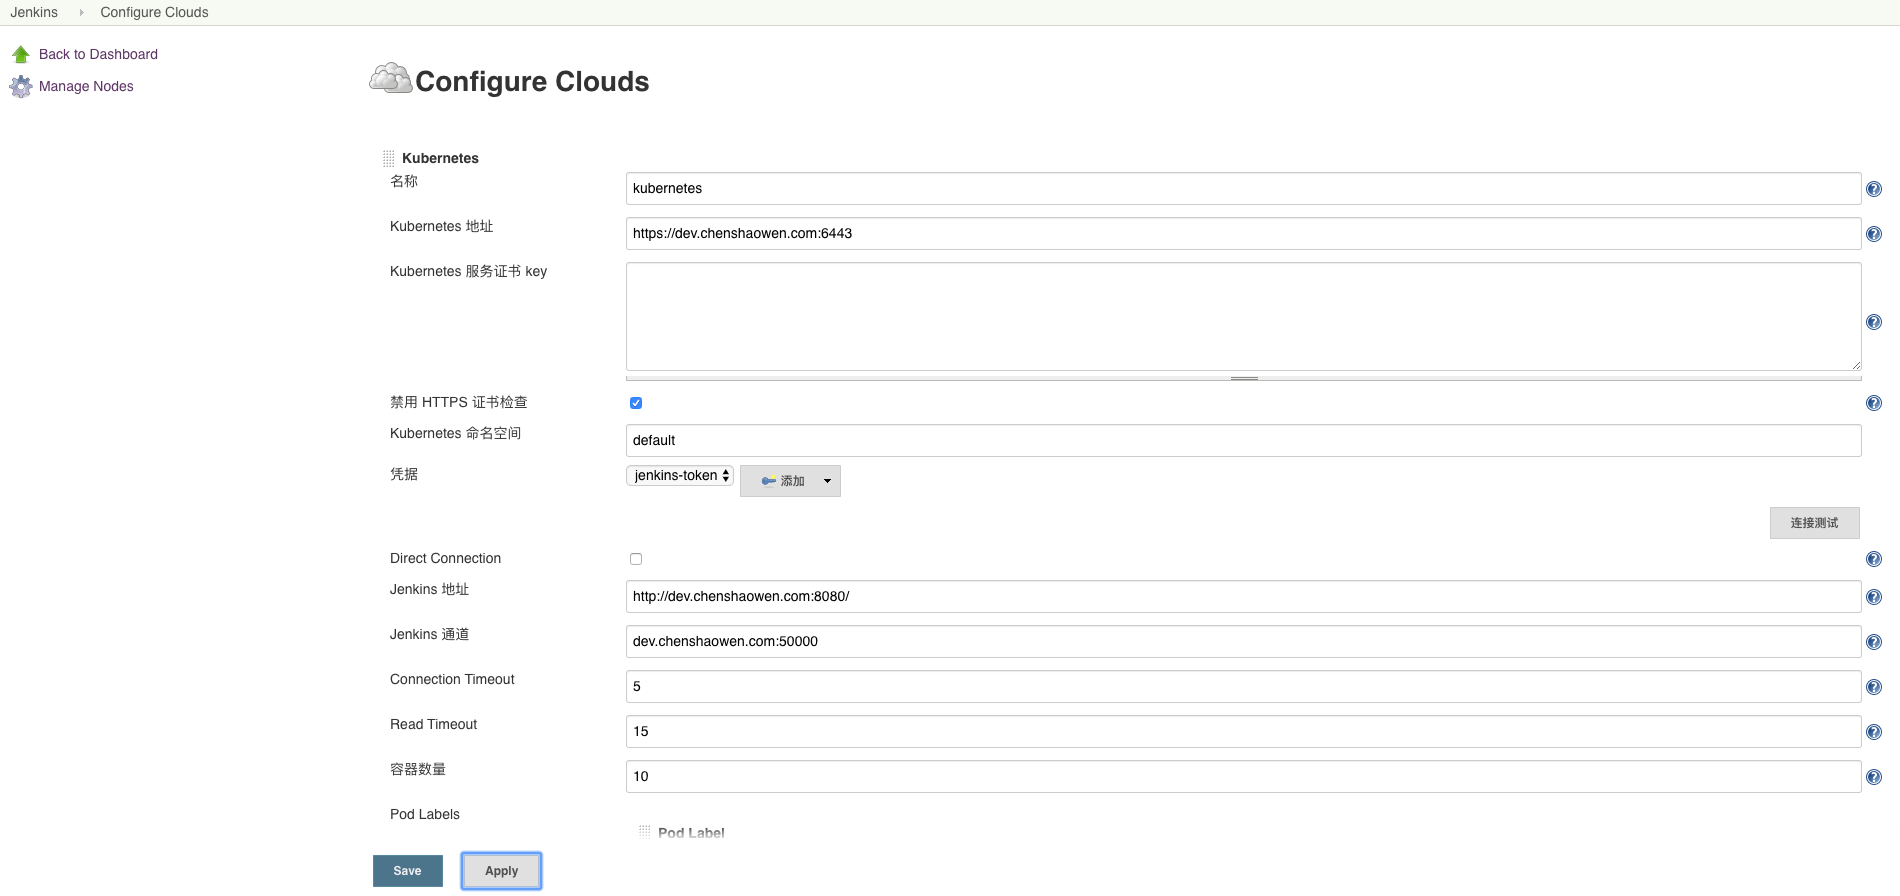This screenshot has width=1900, height=896.
Task: Open help for 容器数量 field
Action: (x=1874, y=777)
